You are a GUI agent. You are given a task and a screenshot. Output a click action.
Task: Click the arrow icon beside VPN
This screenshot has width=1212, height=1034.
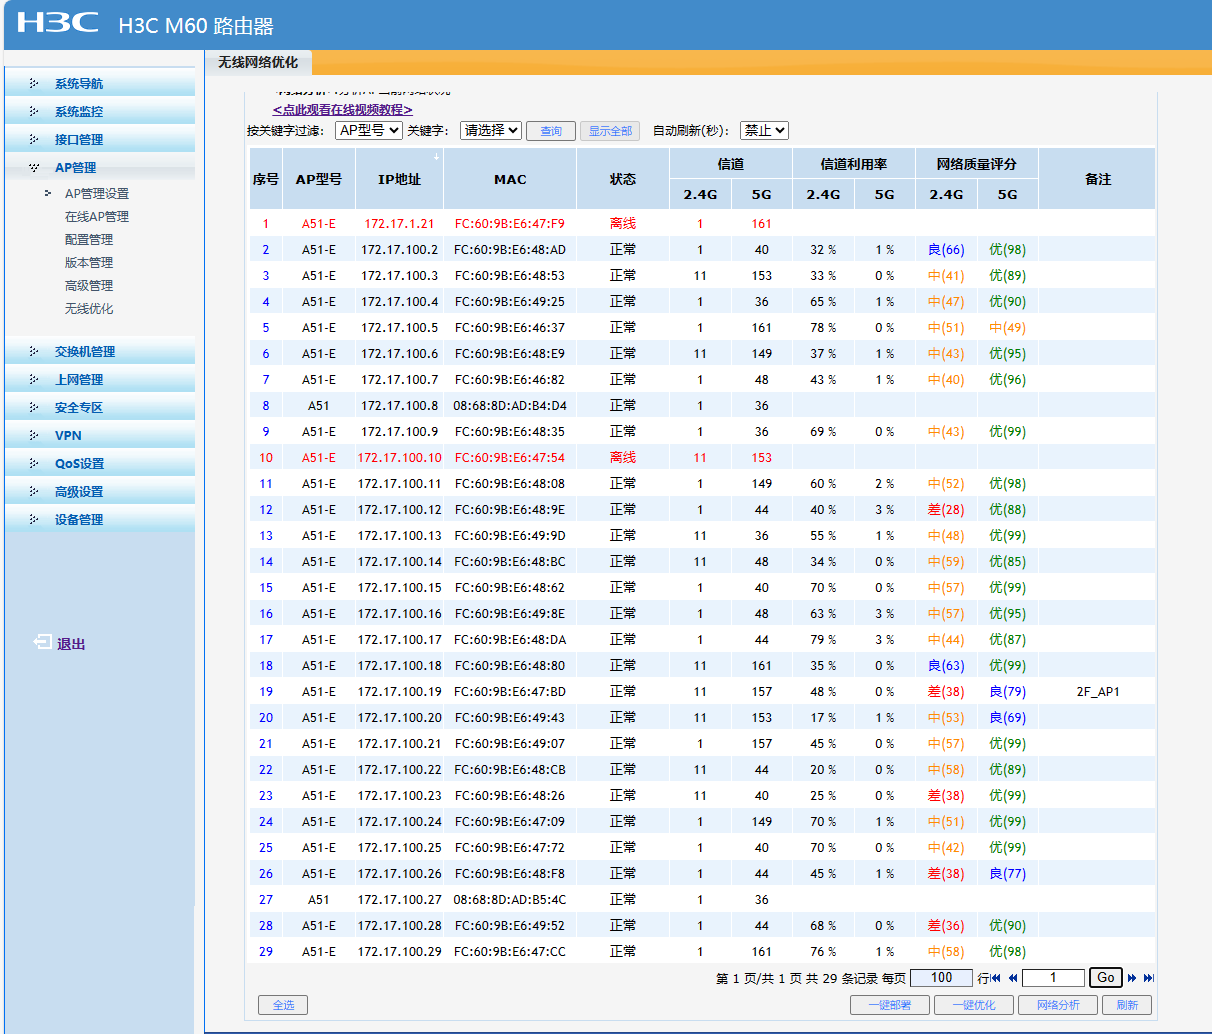click(x=34, y=436)
